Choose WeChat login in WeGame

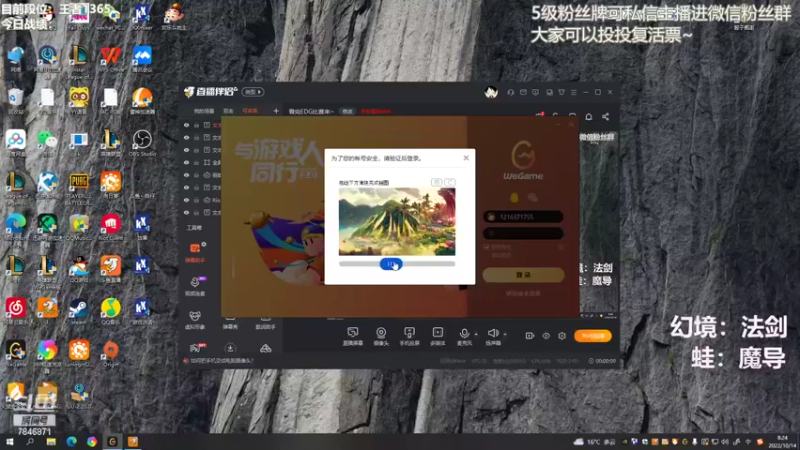pos(532,197)
